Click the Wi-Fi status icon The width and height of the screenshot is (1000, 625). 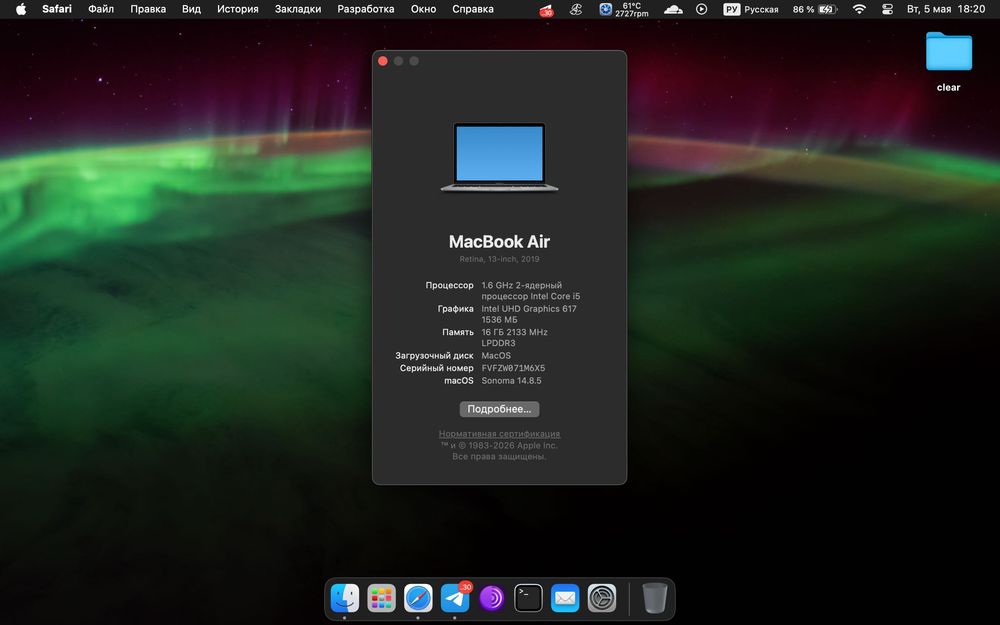(x=860, y=9)
